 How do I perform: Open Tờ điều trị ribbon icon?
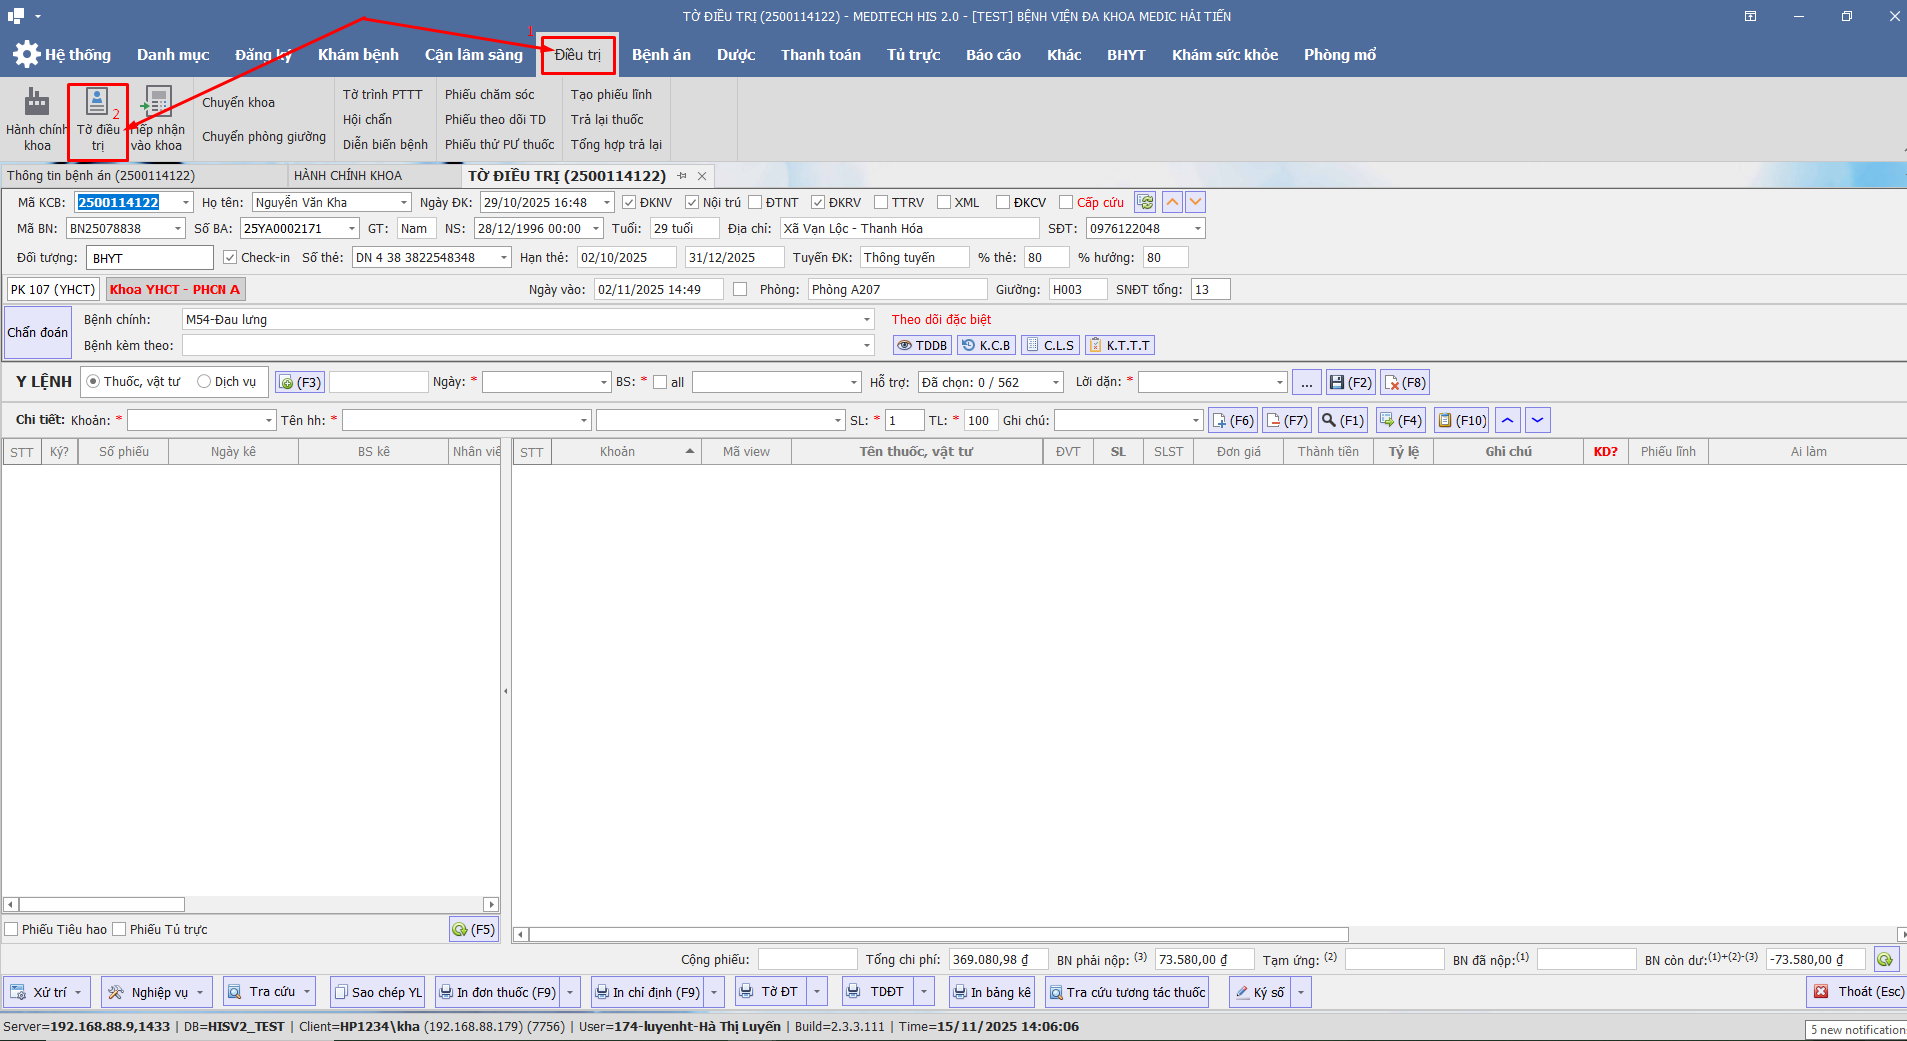[x=97, y=103]
